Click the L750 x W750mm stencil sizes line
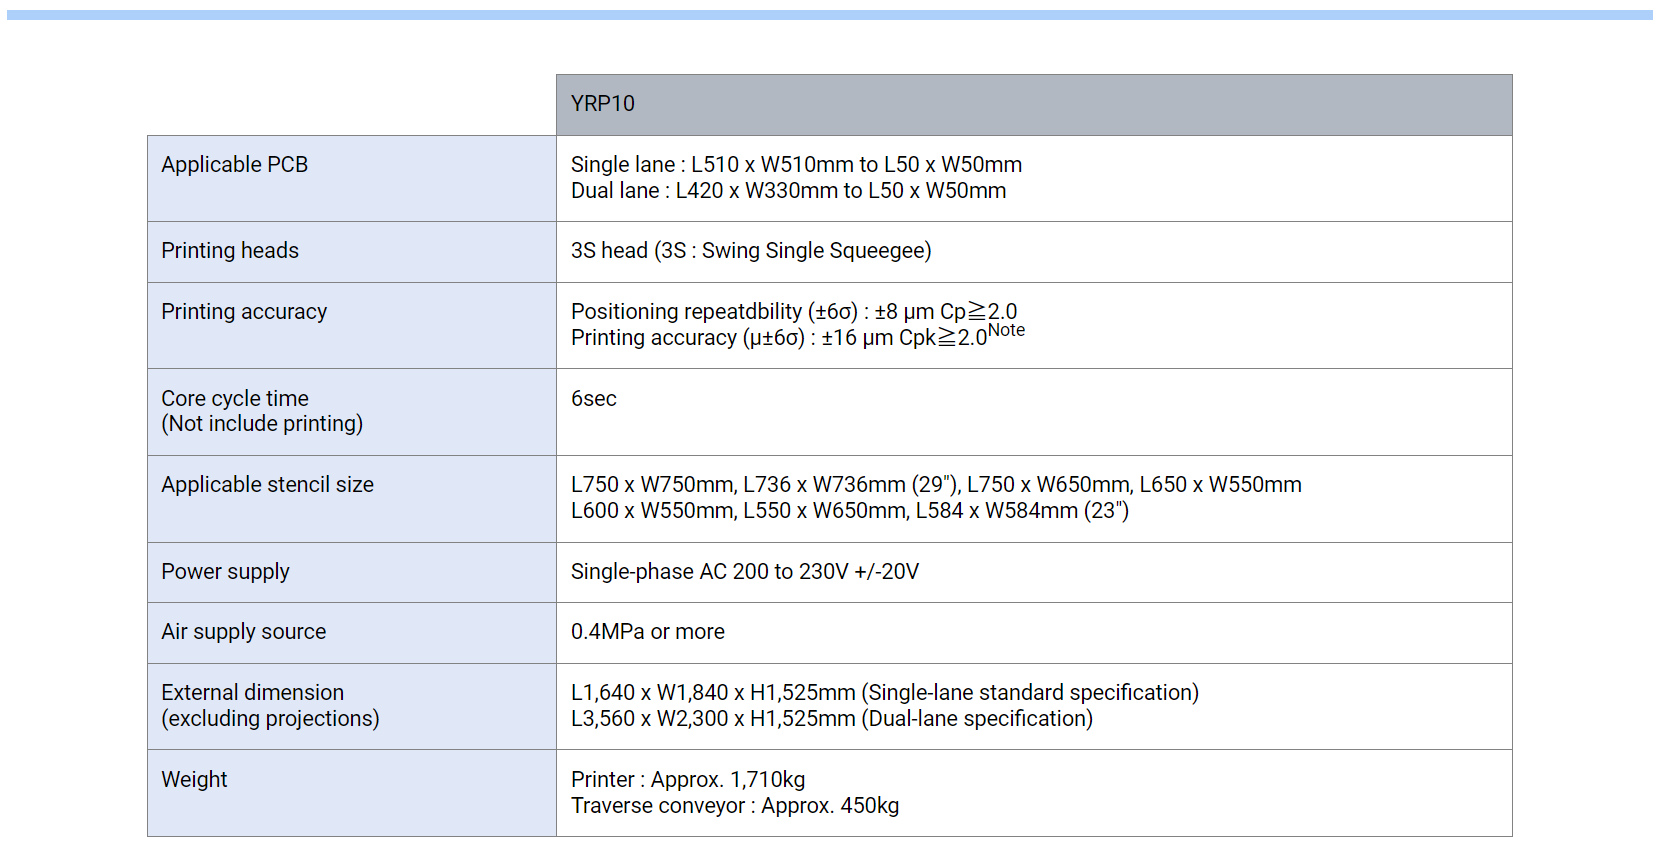The height and width of the screenshot is (844, 1657). (935, 485)
